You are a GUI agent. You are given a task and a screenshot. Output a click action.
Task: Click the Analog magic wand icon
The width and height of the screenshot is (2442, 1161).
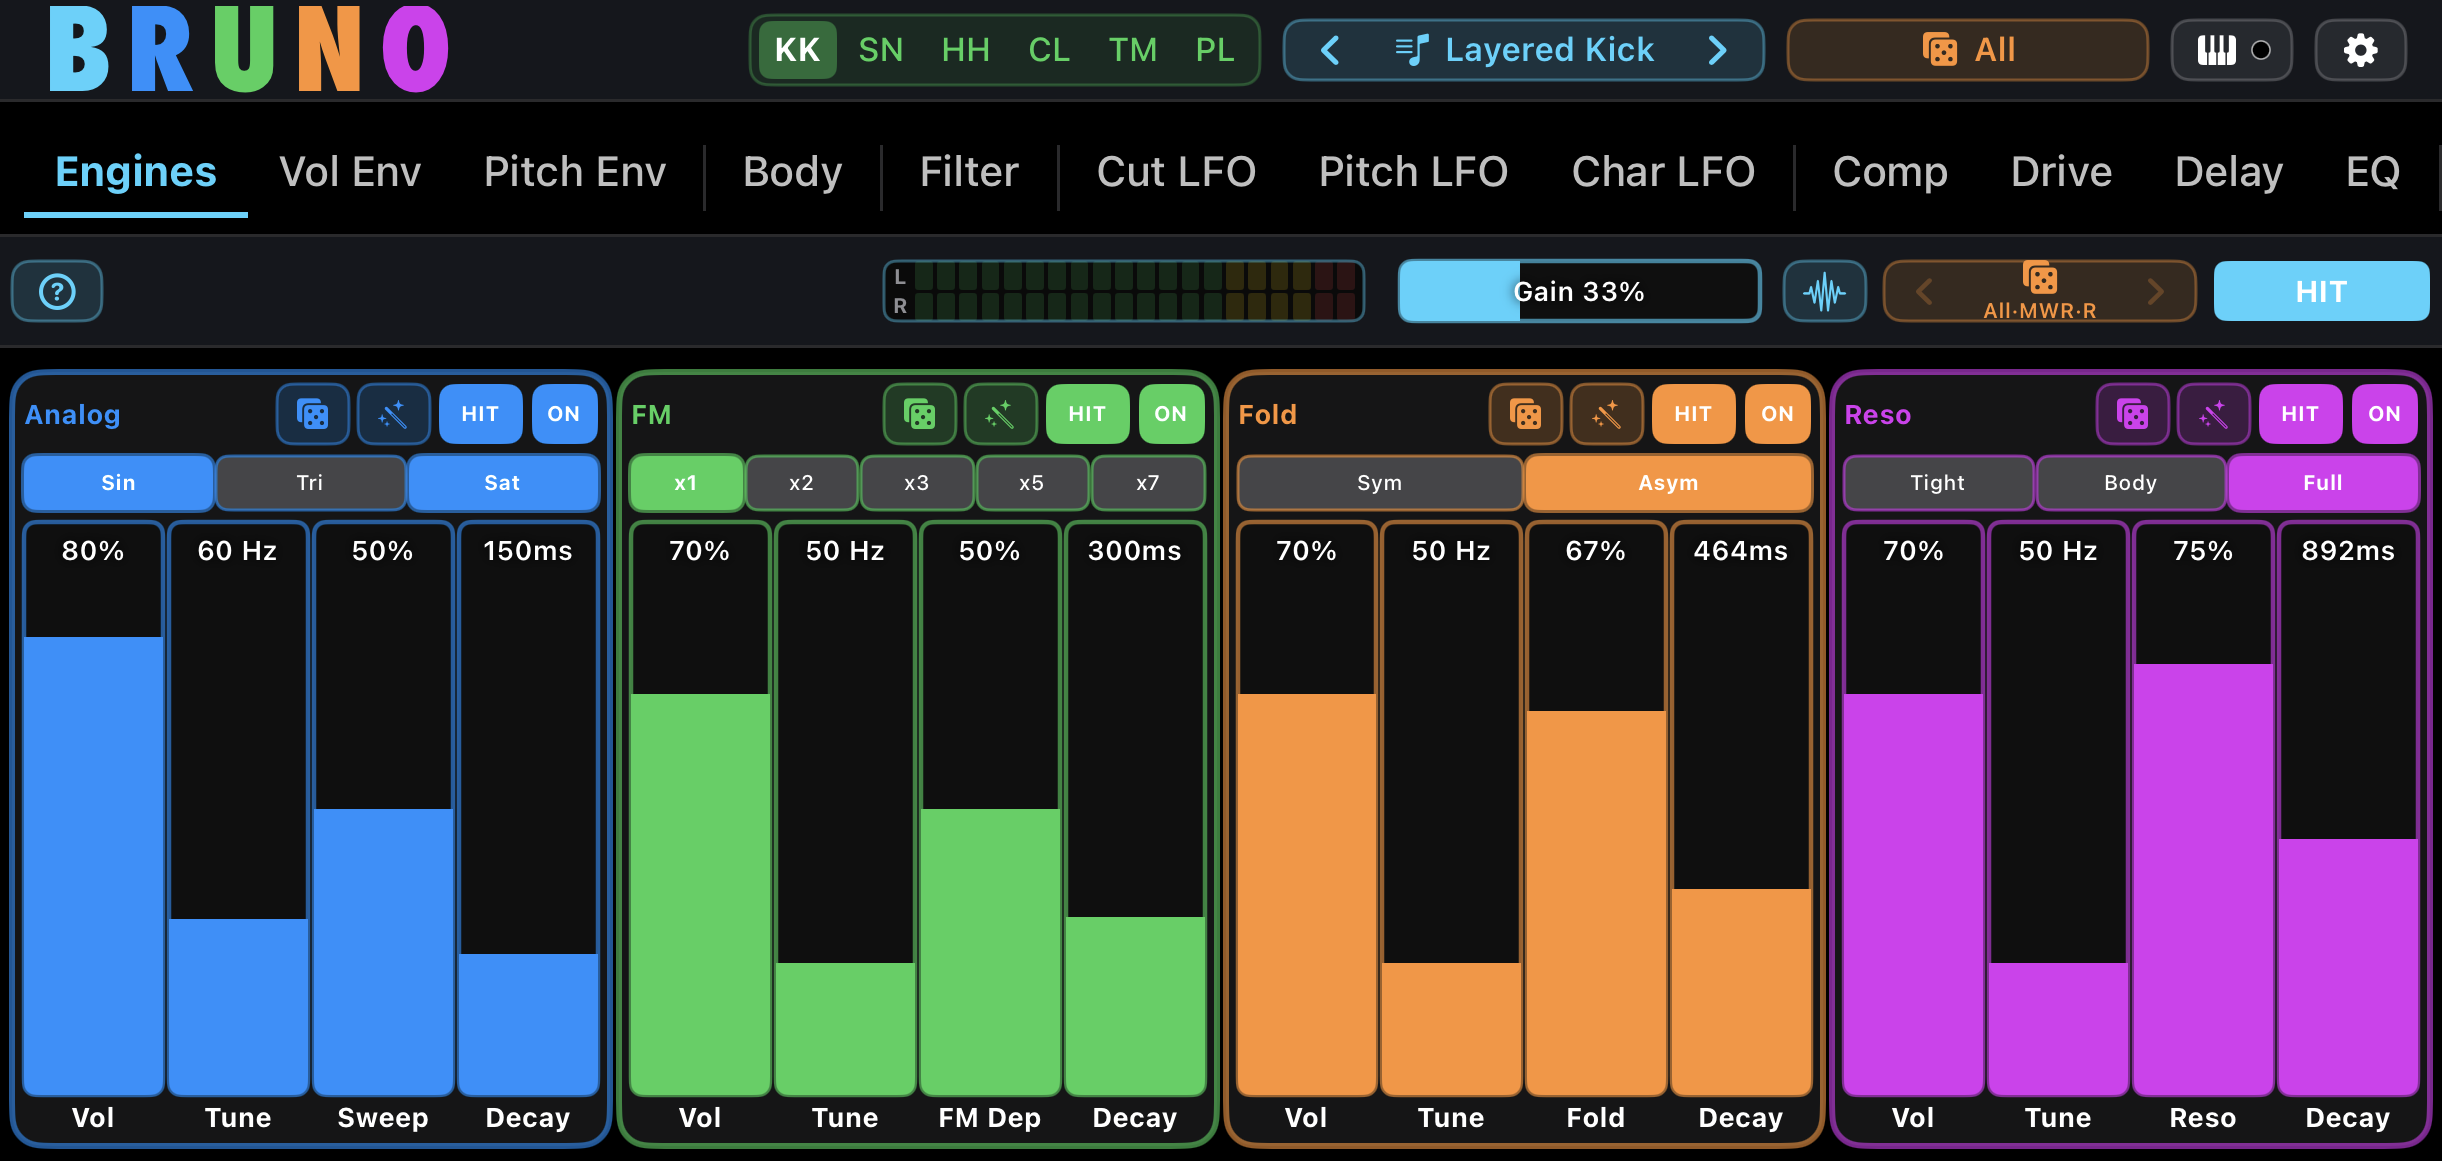(x=394, y=414)
